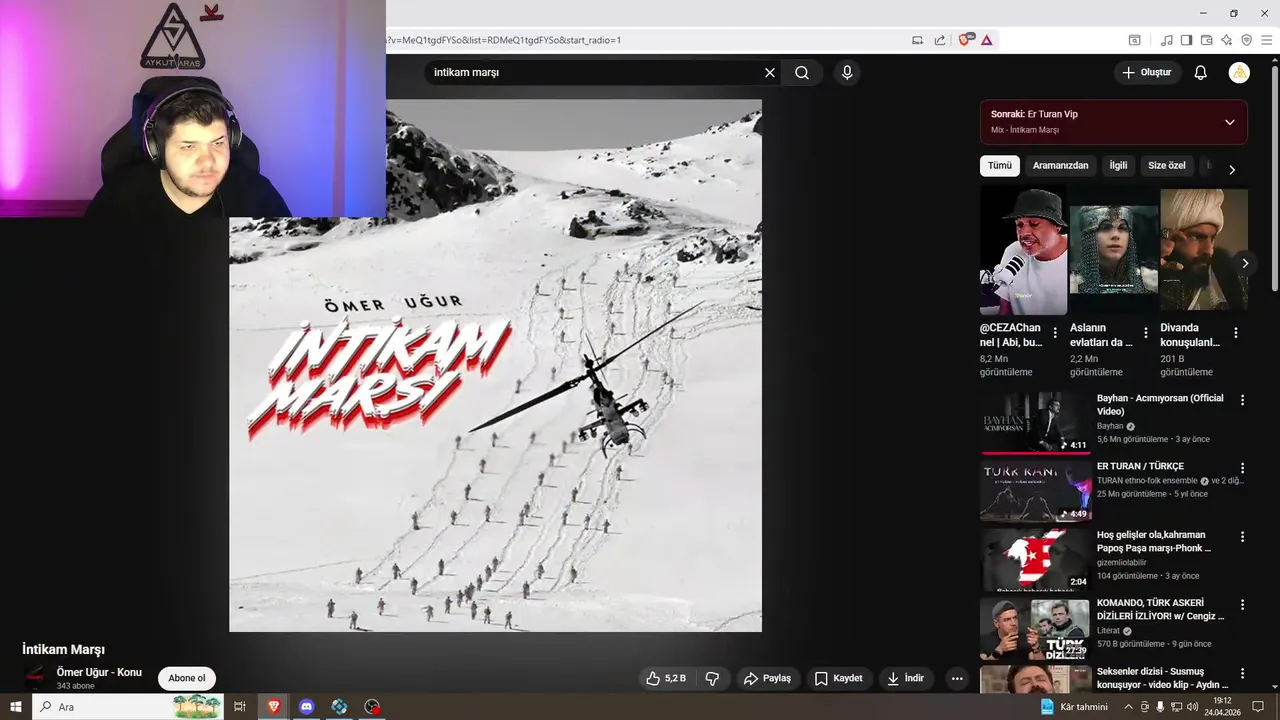Show next Shorts with the carousel arrow
The image size is (1280, 720).
click(x=1245, y=263)
